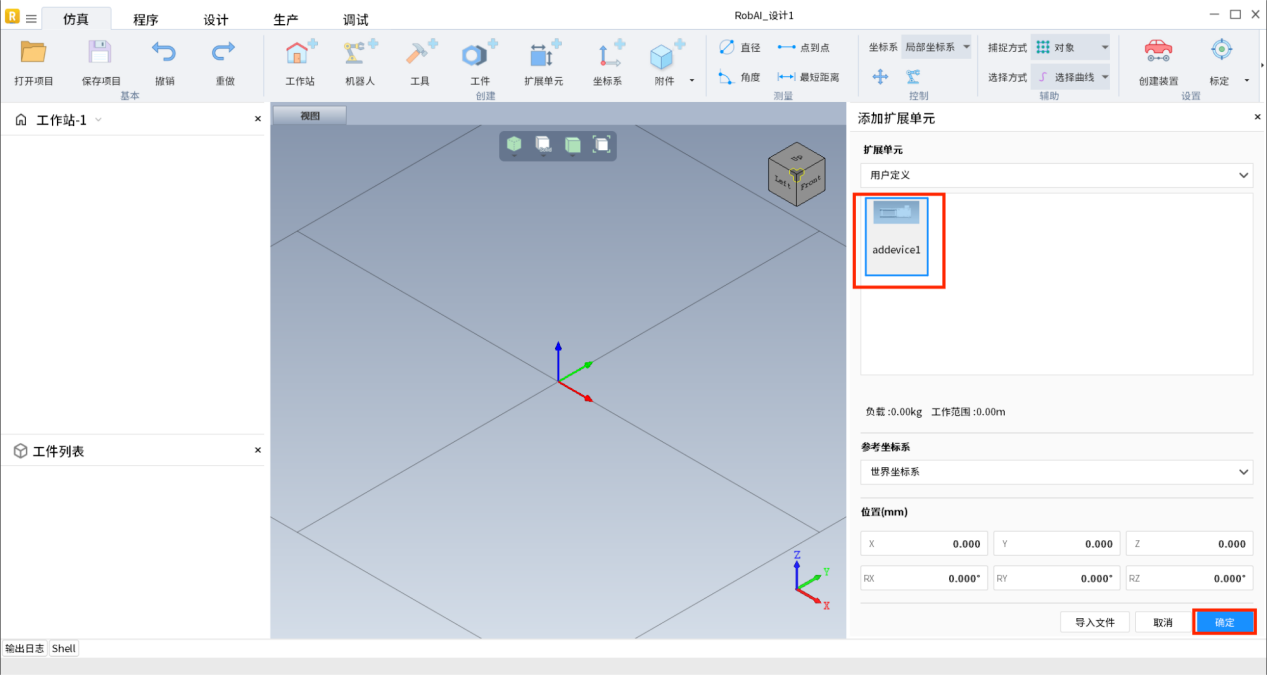Screen dimensions: 1267x675
Task: Select the Diameter measurement tool
Action: [740, 47]
